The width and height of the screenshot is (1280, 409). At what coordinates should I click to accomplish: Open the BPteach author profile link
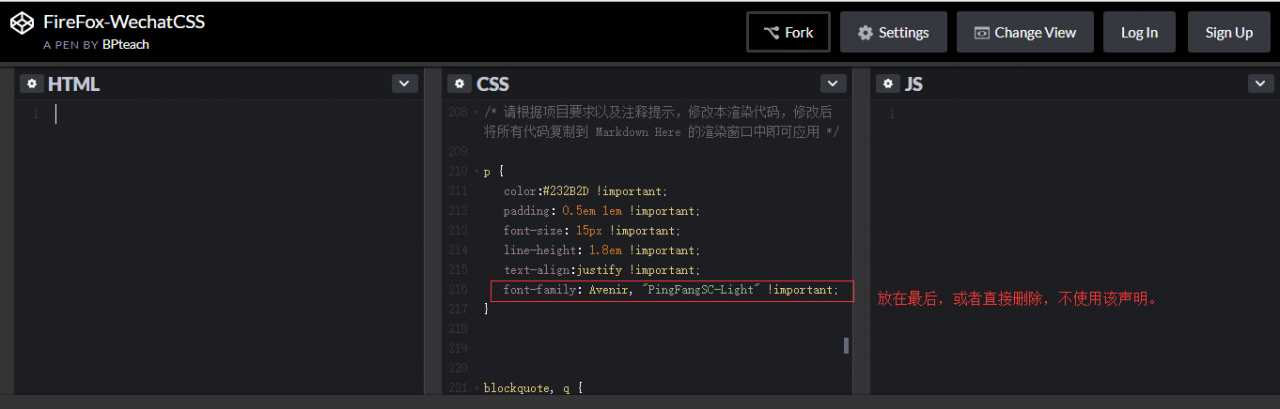(x=126, y=45)
